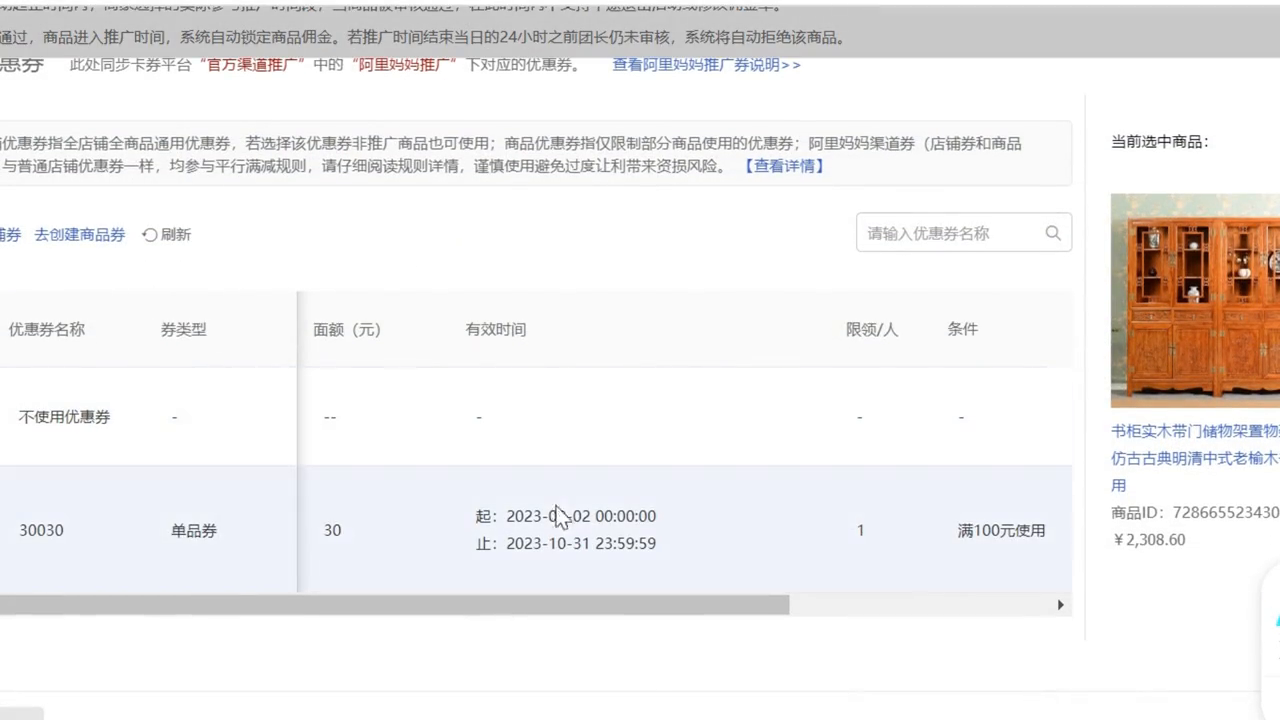Click the 券类型 column header
The image size is (1280, 720).
pos(184,330)
